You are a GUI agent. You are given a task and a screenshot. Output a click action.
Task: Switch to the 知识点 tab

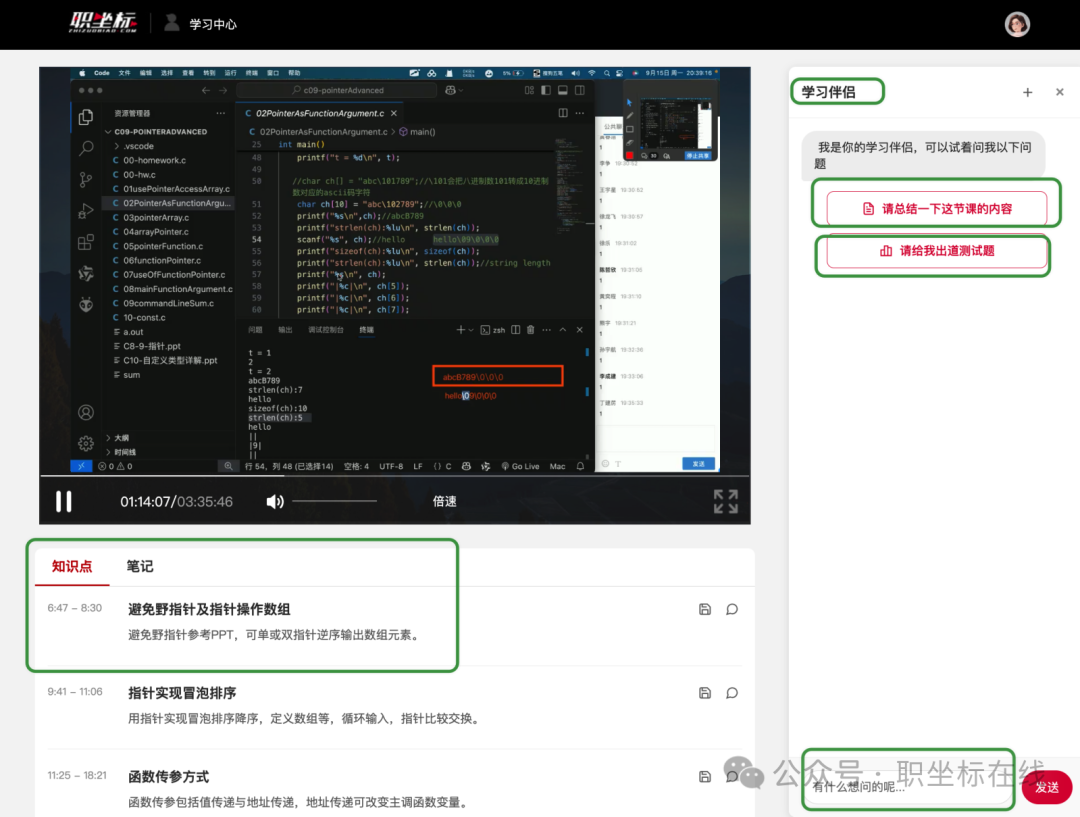72,566
